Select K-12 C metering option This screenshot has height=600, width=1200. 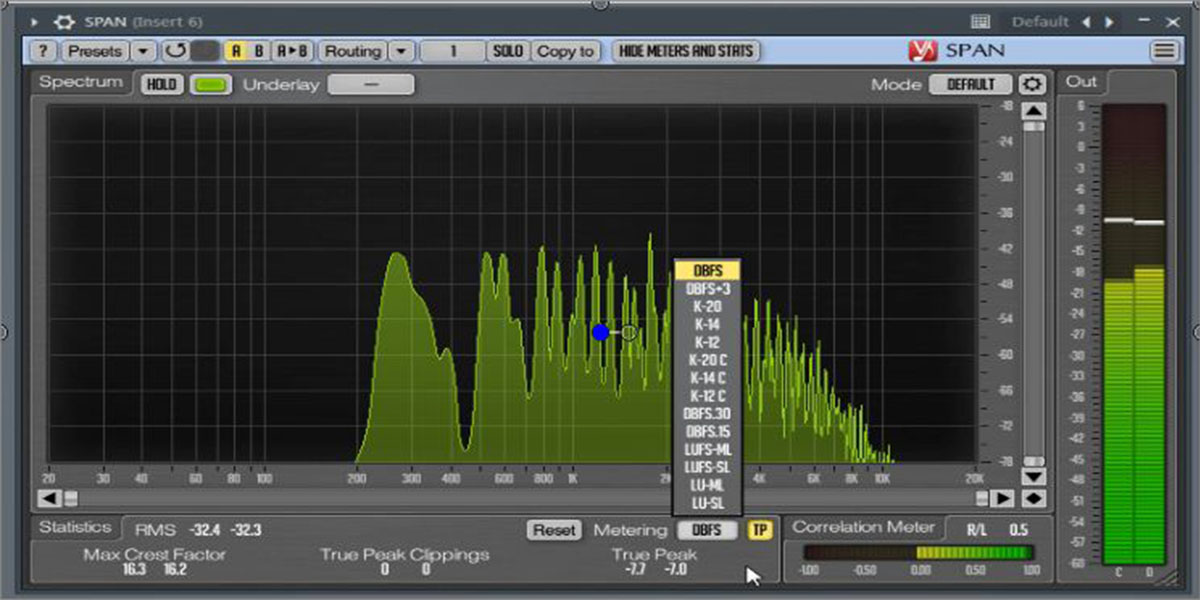pyautogui.click(x=708, y=396)
